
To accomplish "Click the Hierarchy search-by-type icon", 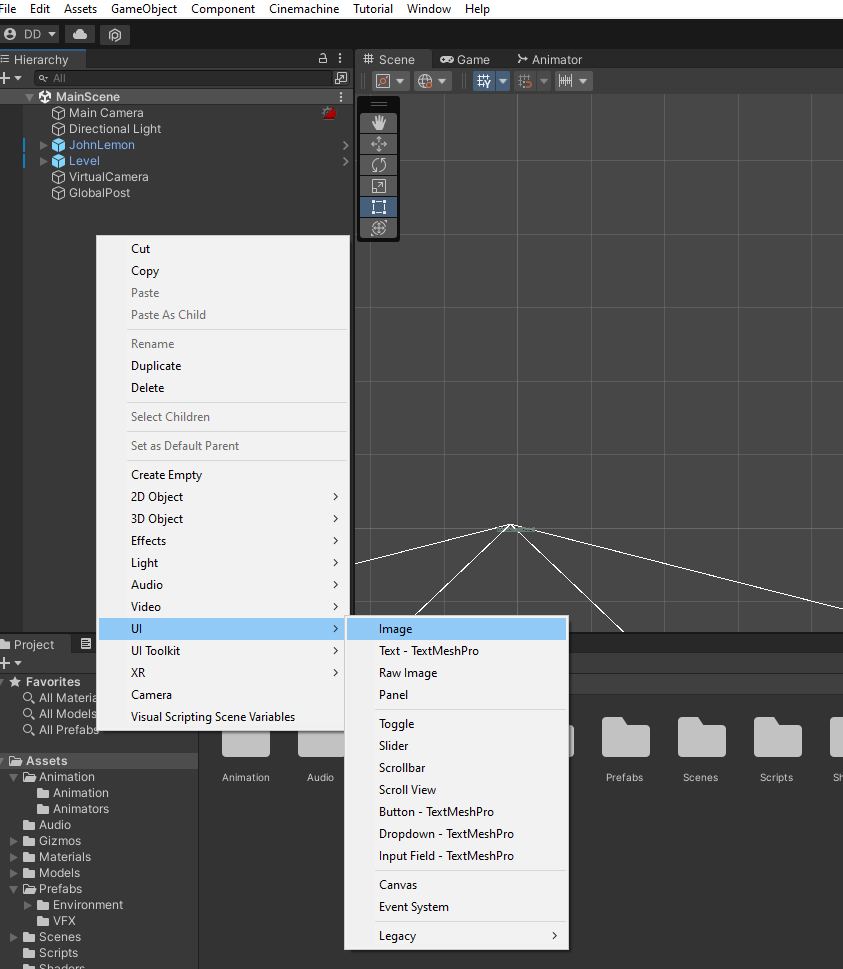I will [341, 78].
